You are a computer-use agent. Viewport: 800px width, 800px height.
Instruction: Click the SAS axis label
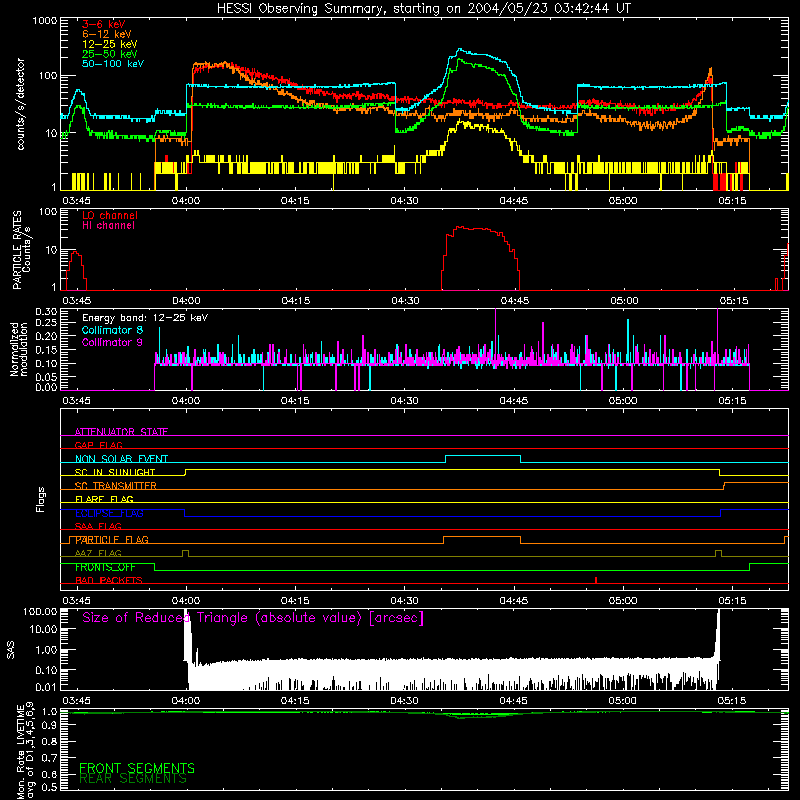pos(11,650)
